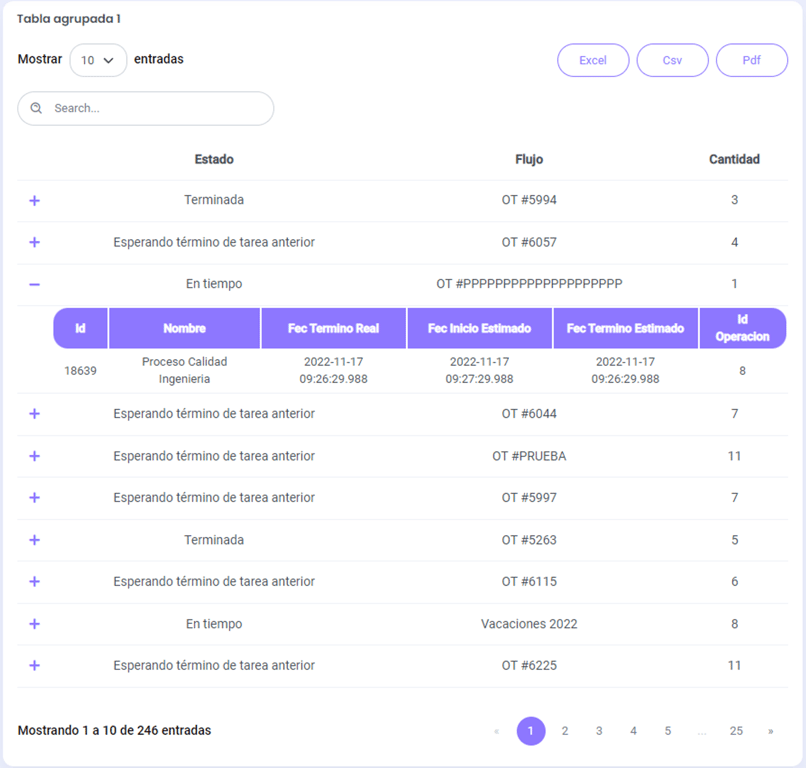
Task: Expand the OT #5994 row
Action: [x=34, y=200]
